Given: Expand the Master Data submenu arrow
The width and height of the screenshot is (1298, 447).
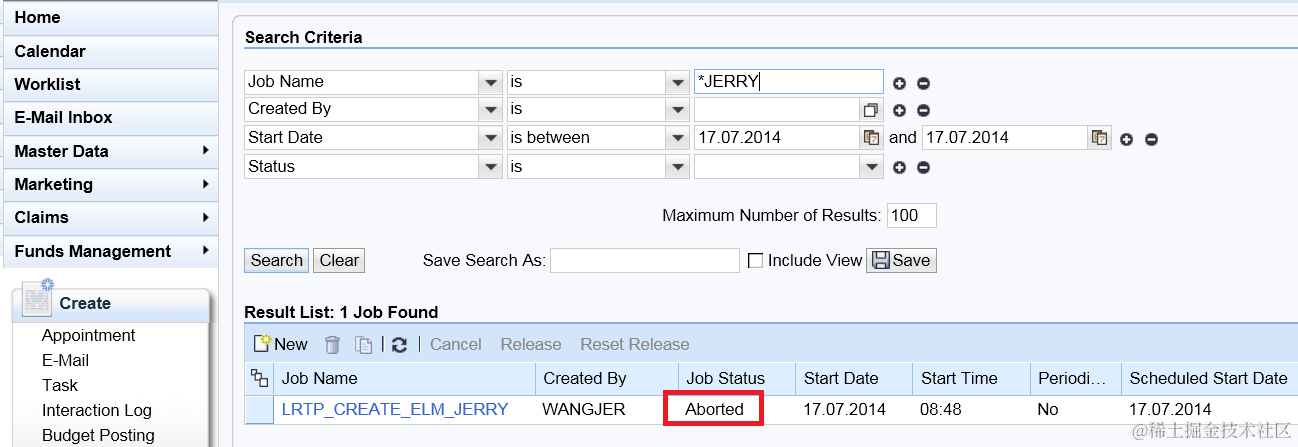Looking at the screenshot, I should 205,151.
